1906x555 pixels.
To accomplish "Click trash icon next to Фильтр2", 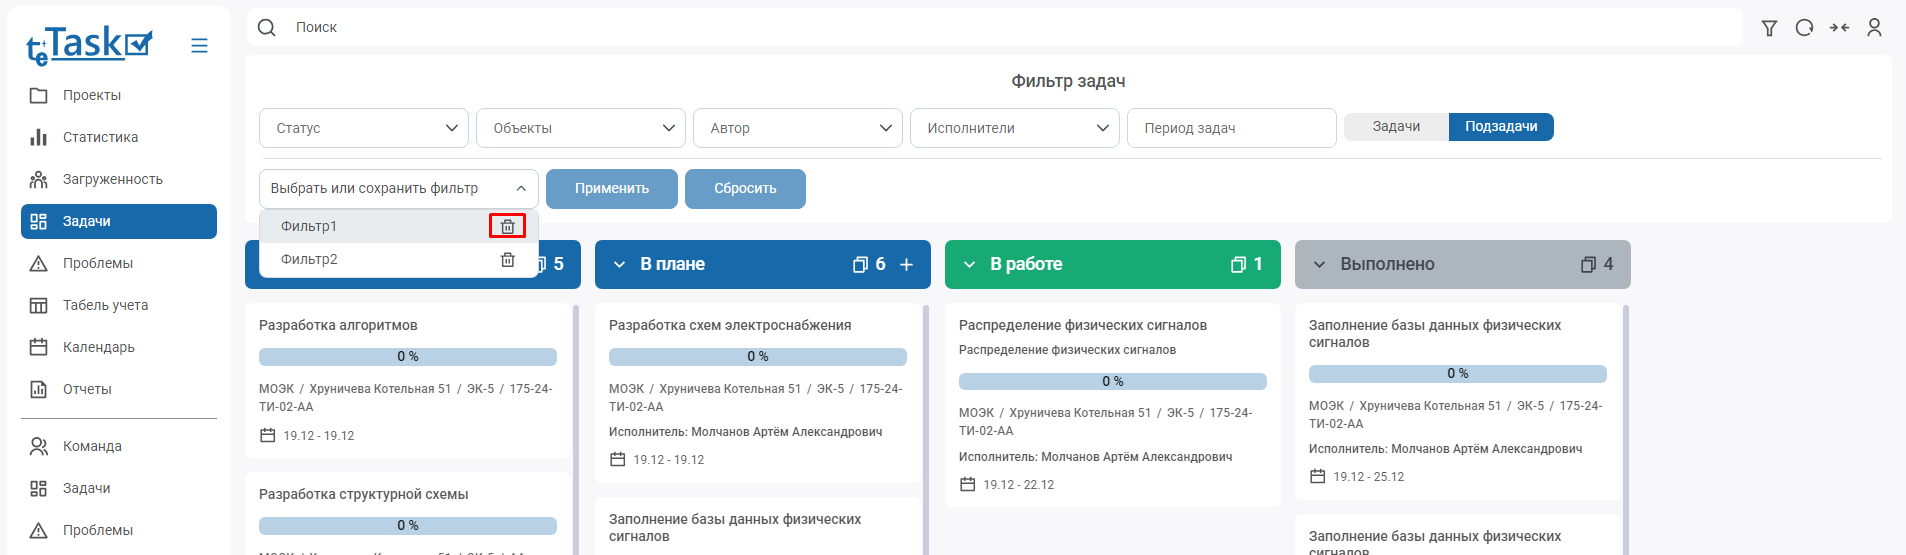I will tap(507, 259).
